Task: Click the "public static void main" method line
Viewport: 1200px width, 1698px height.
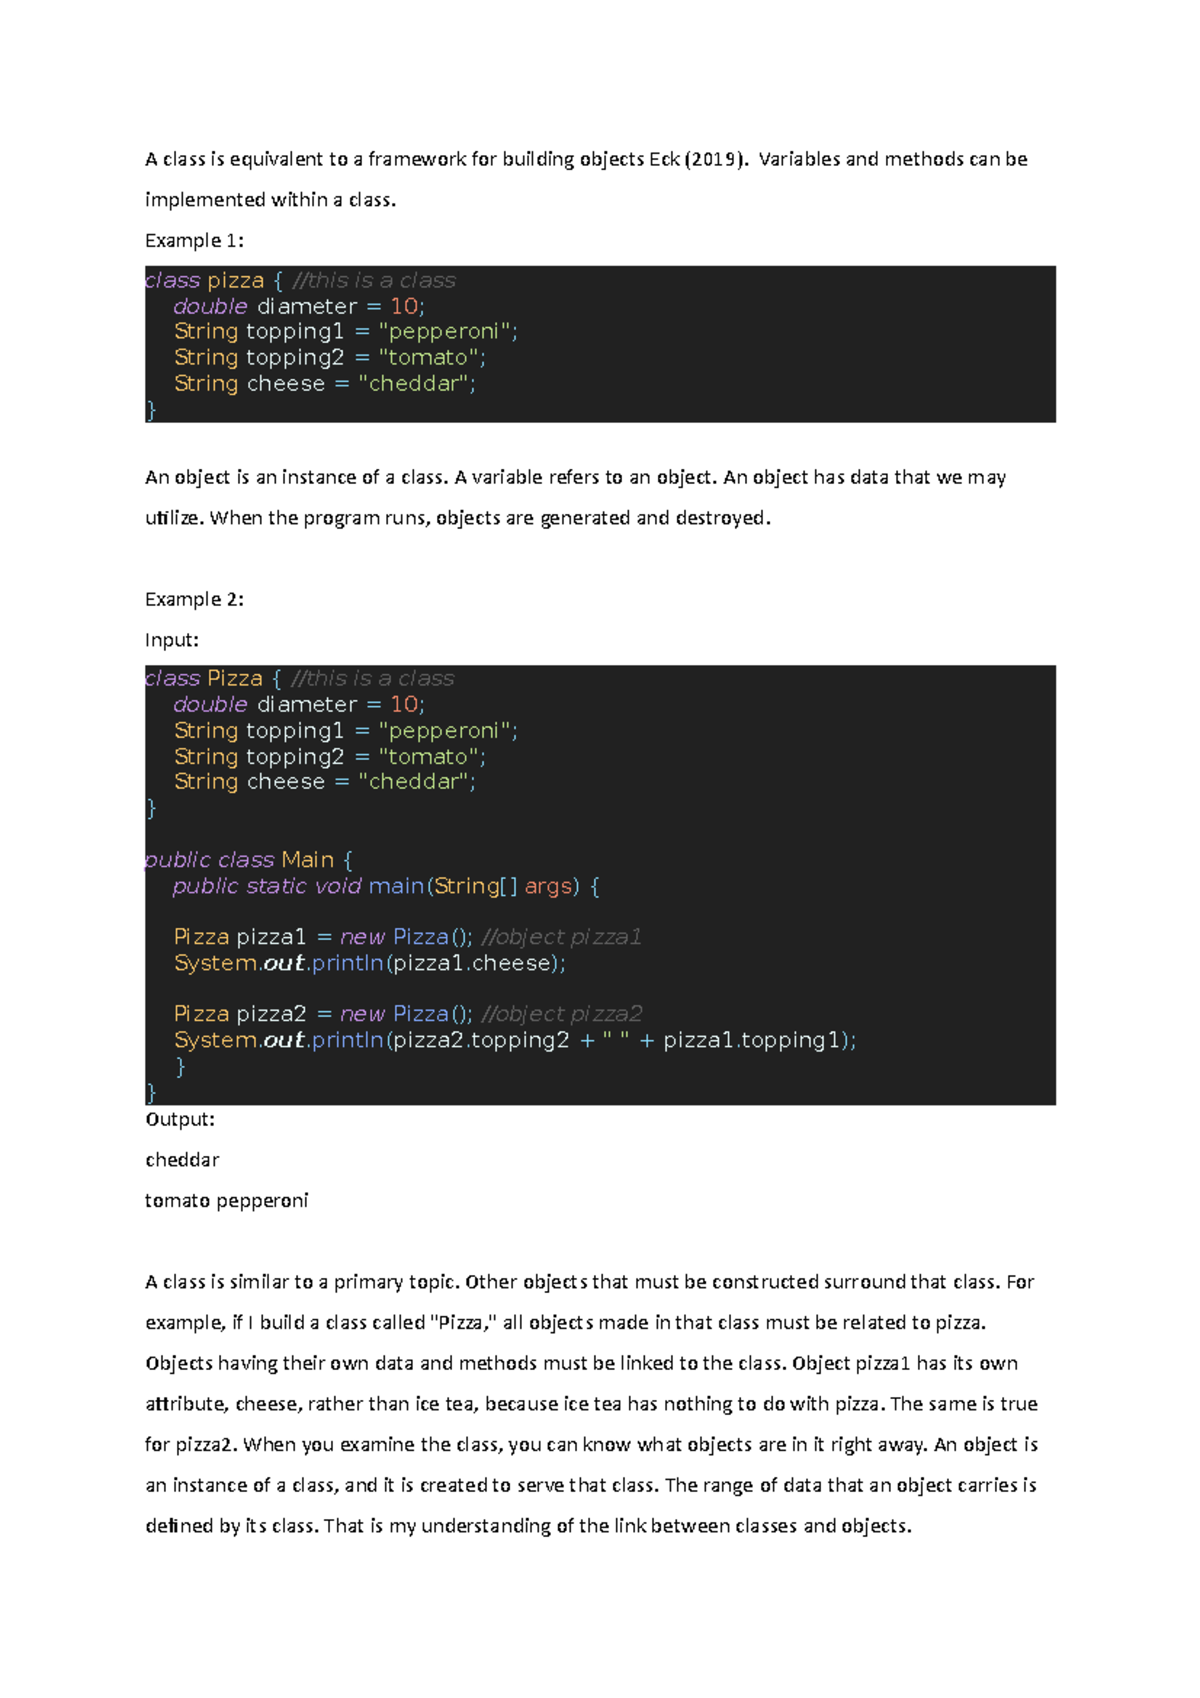Action: pyautogui.click(x=385, y=886)
